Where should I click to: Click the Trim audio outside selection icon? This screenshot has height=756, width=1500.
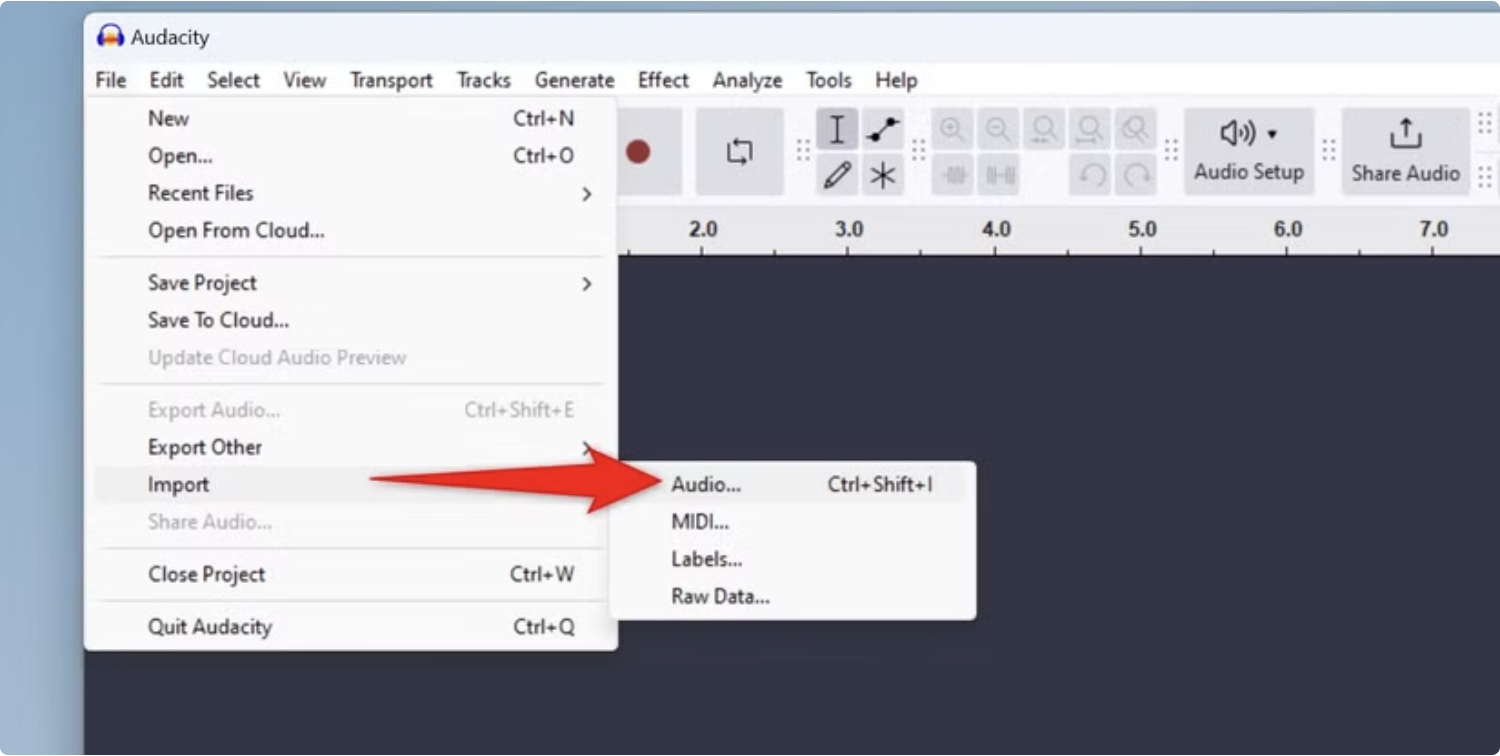tap(953, 176)
